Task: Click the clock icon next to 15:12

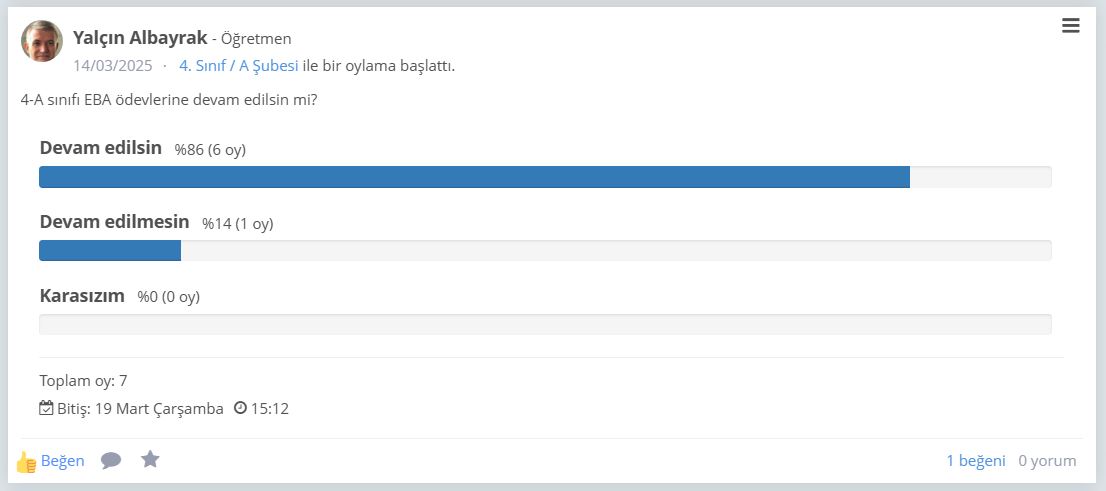Action: tap(241, 408)
